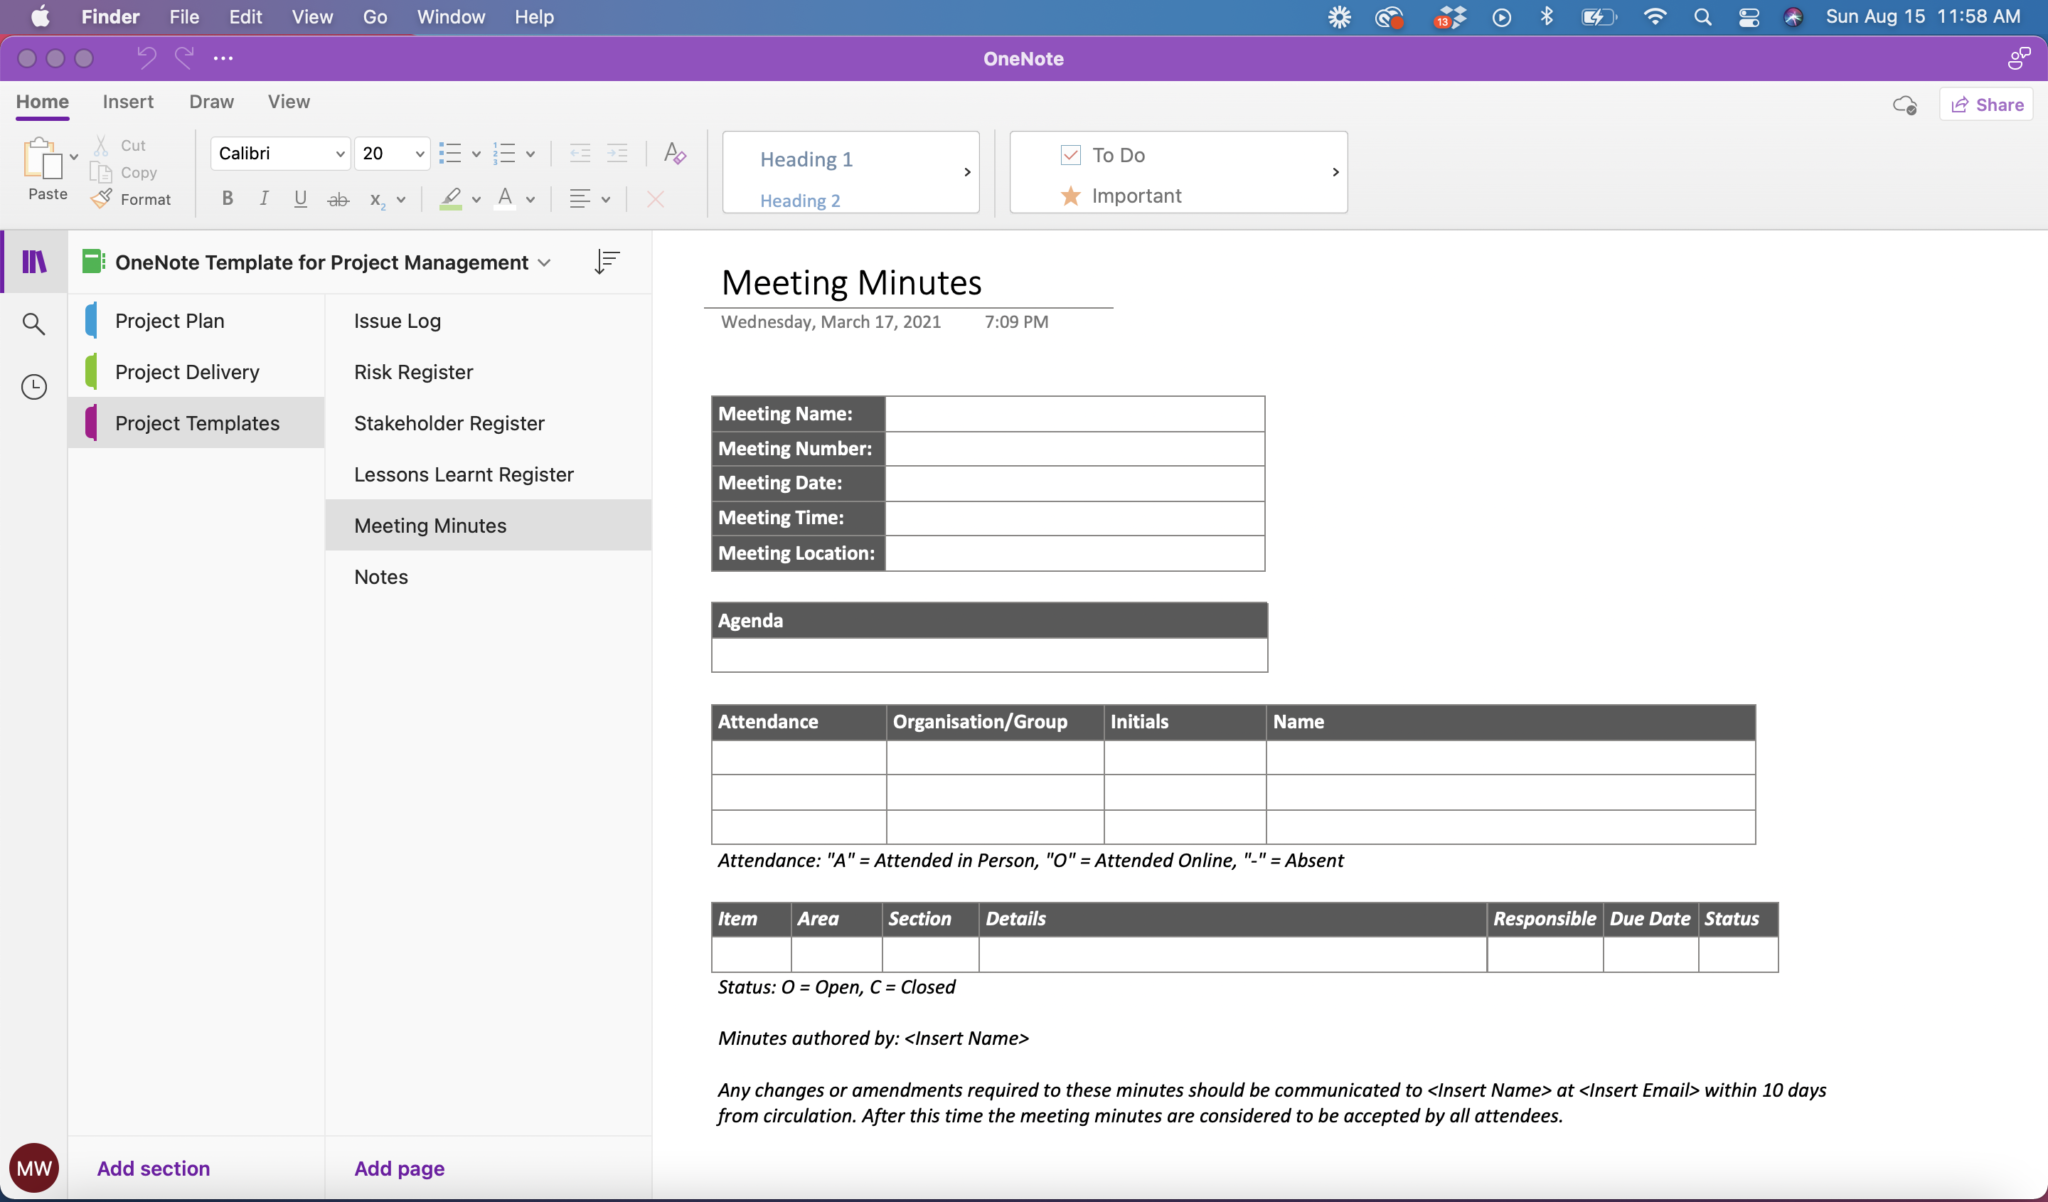Expand the tags gallery arrow
2048x1202 pixels.
point(1335,172)
